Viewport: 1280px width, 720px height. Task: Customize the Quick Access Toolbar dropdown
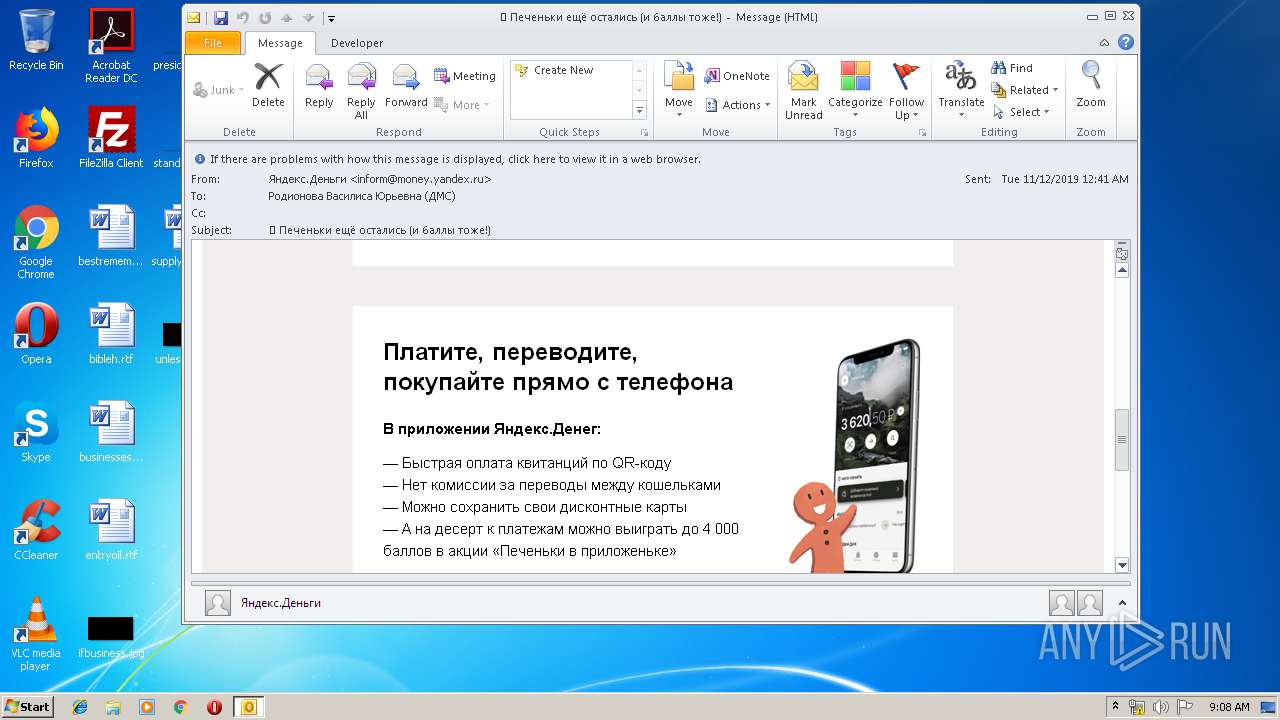332,18
